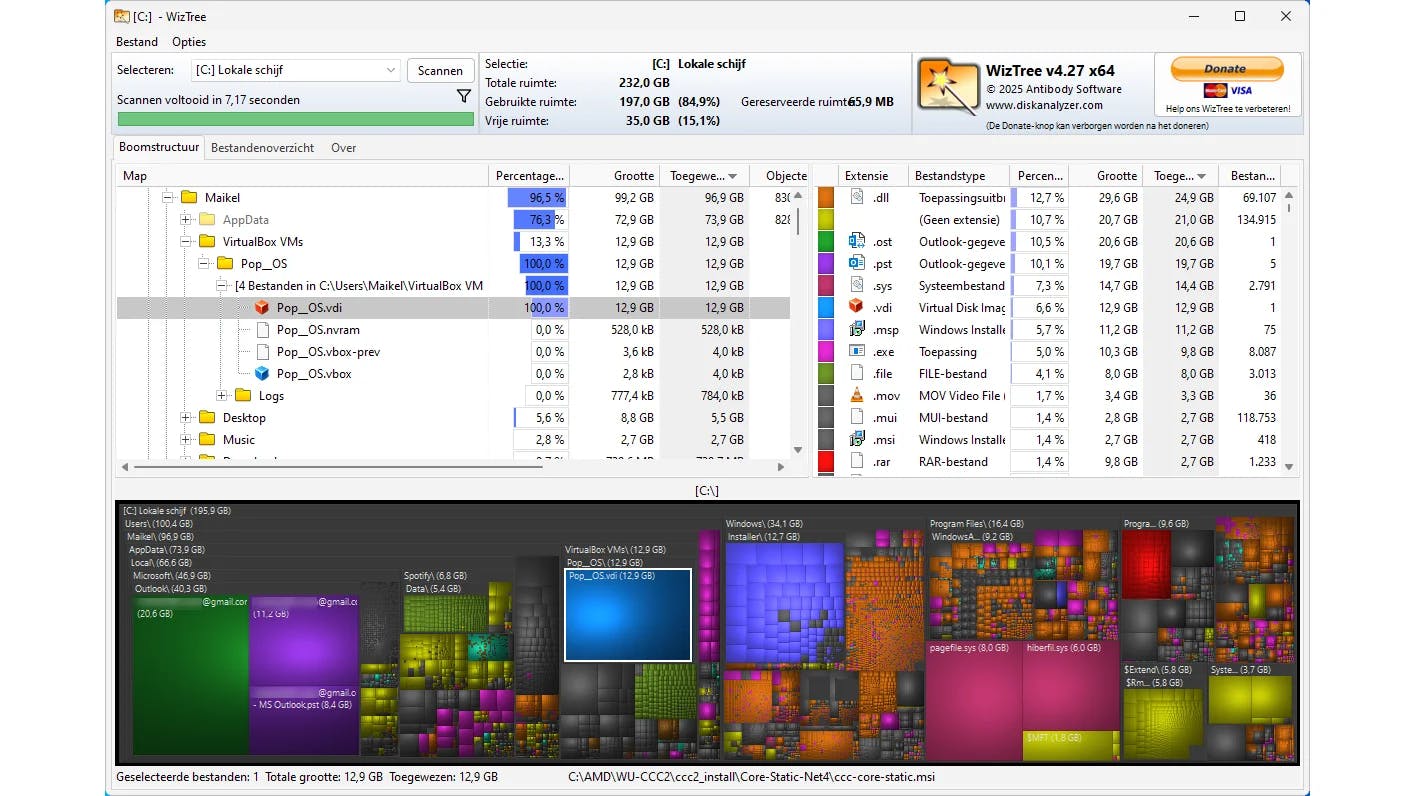Image resolution: width=1415 pixels, height=796 pixels.
Task: Select the $MFT block in the treemap
Action: [1071, 746]
